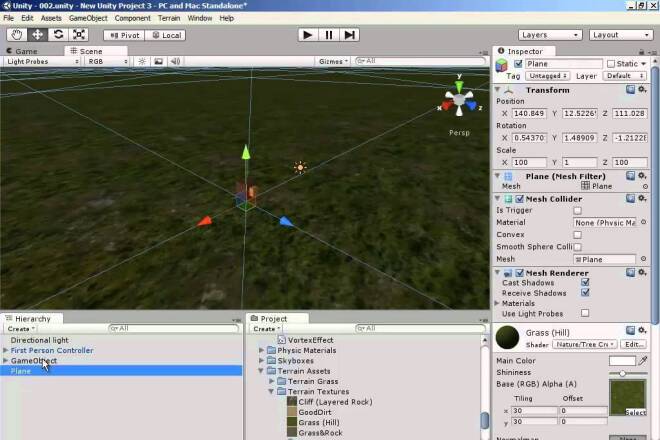The image size is (660, 440).
Task: Enable the Convex checkbox
Action: click(578, 235)
